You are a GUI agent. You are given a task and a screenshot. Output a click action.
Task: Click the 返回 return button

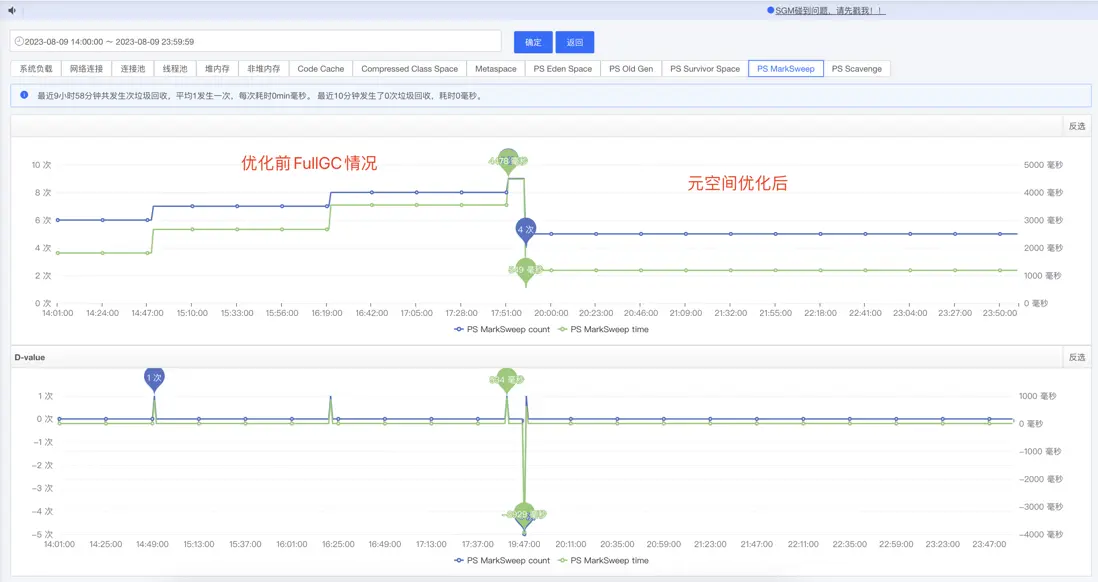[x=575, y=42]
